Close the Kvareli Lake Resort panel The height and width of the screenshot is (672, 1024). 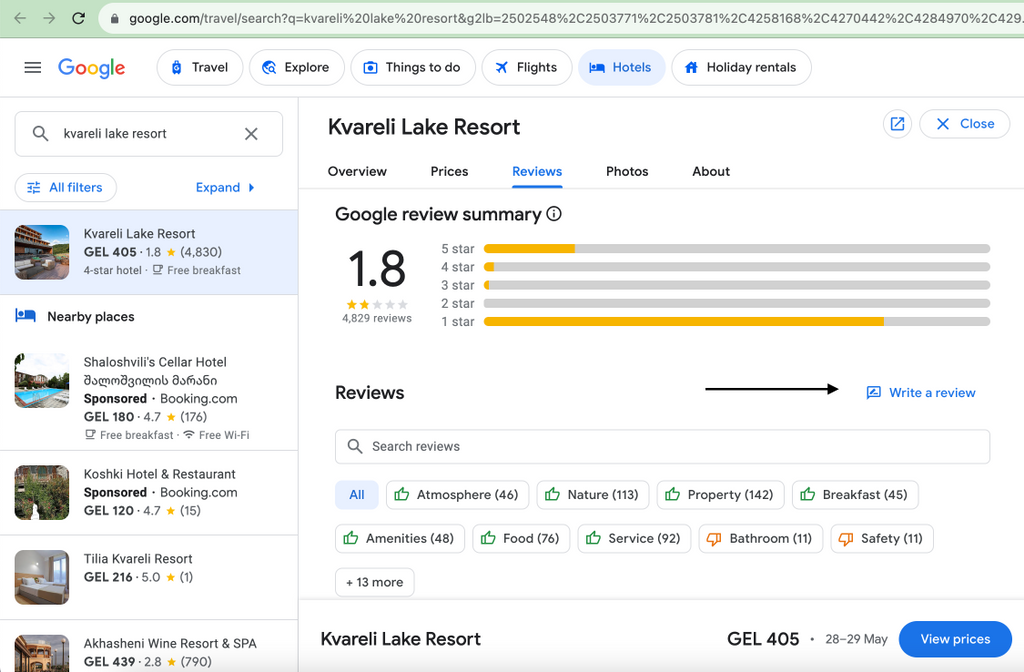tap(965, 123)
